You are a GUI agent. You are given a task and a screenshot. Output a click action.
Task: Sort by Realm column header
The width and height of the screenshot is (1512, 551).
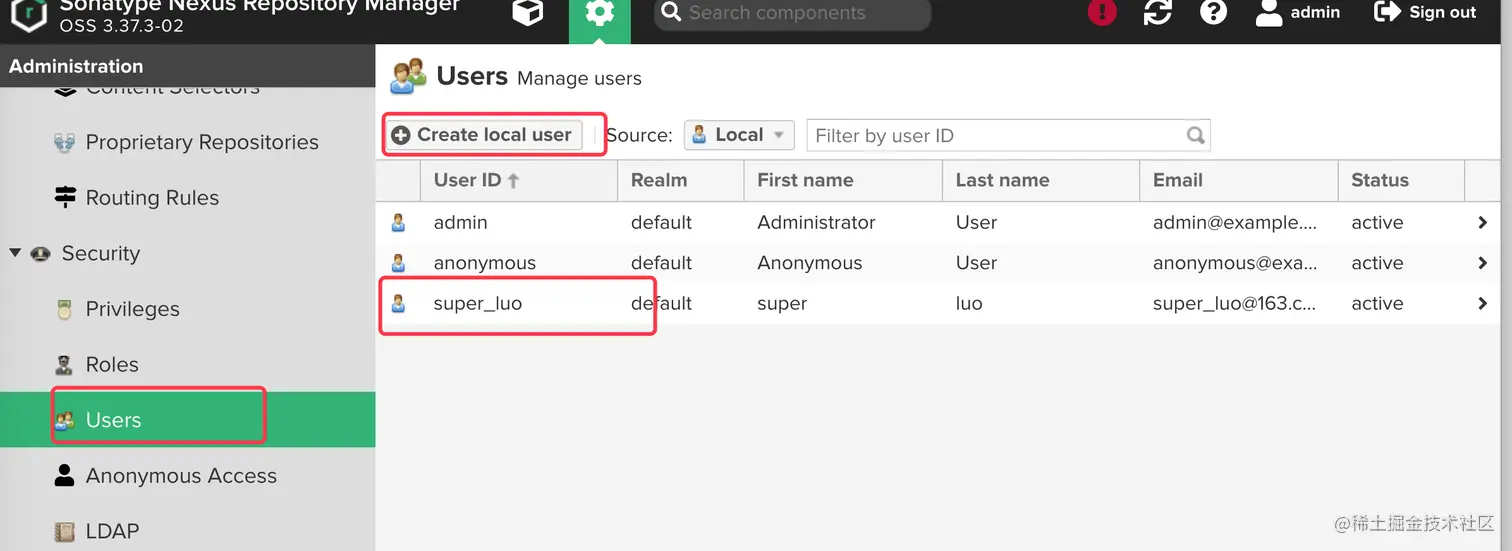tap(681, 181)
